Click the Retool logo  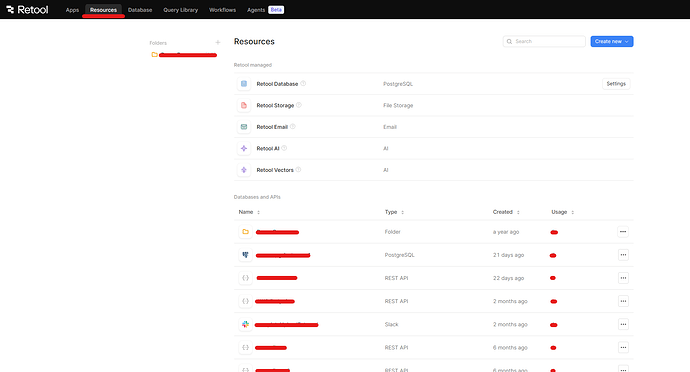pyautogui.click(x=27, y=10)
